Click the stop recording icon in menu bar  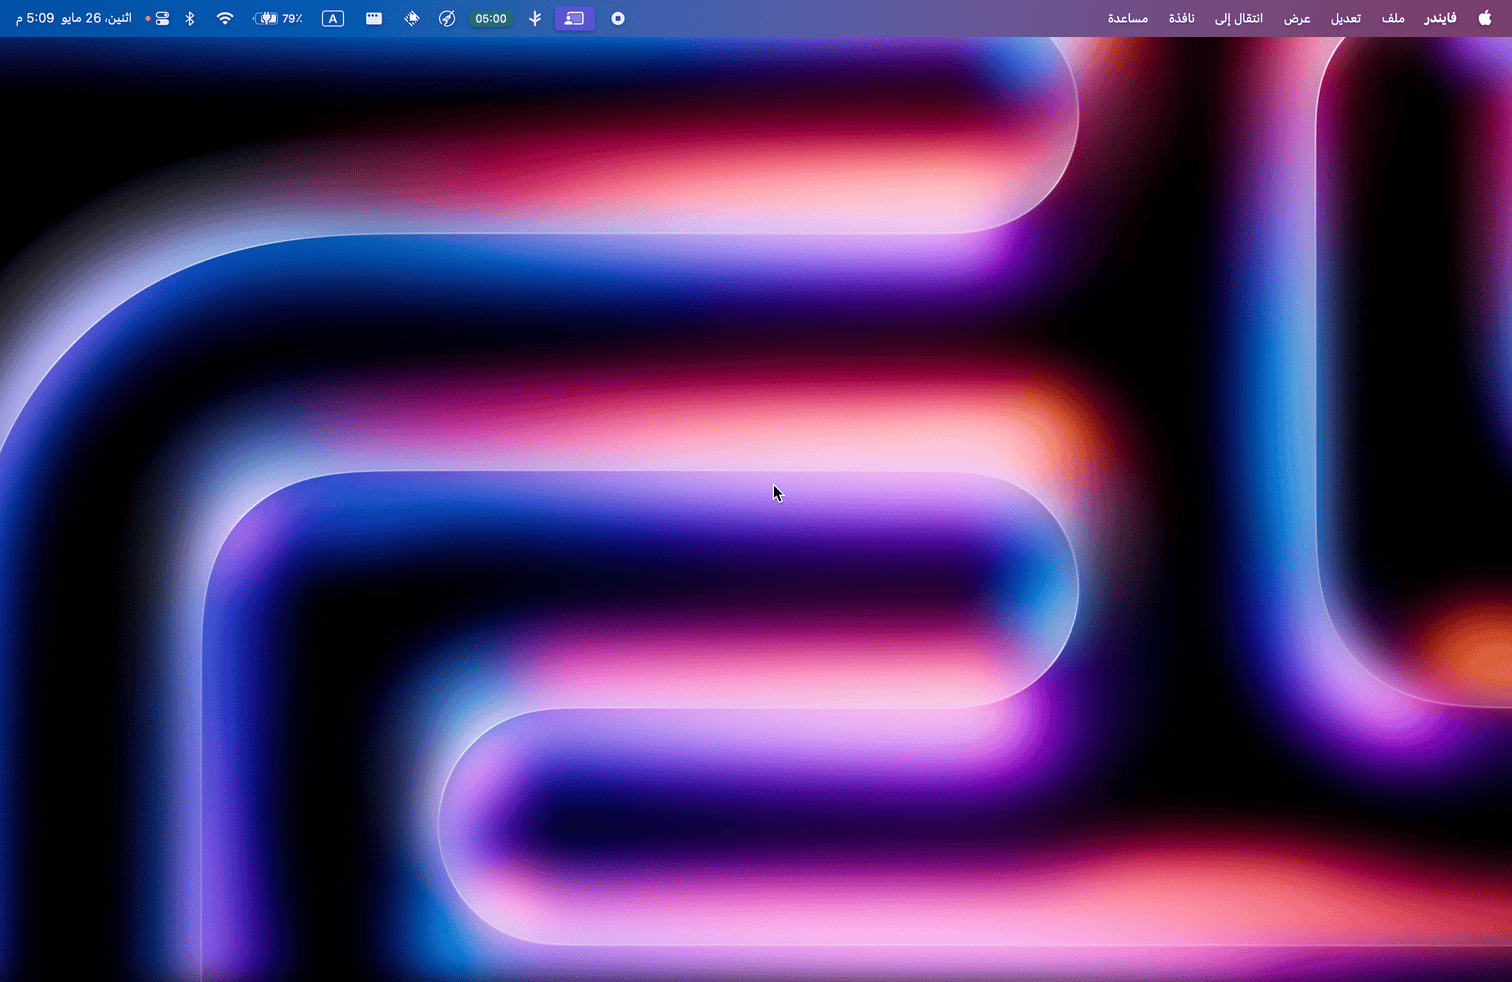coord(618,18)
